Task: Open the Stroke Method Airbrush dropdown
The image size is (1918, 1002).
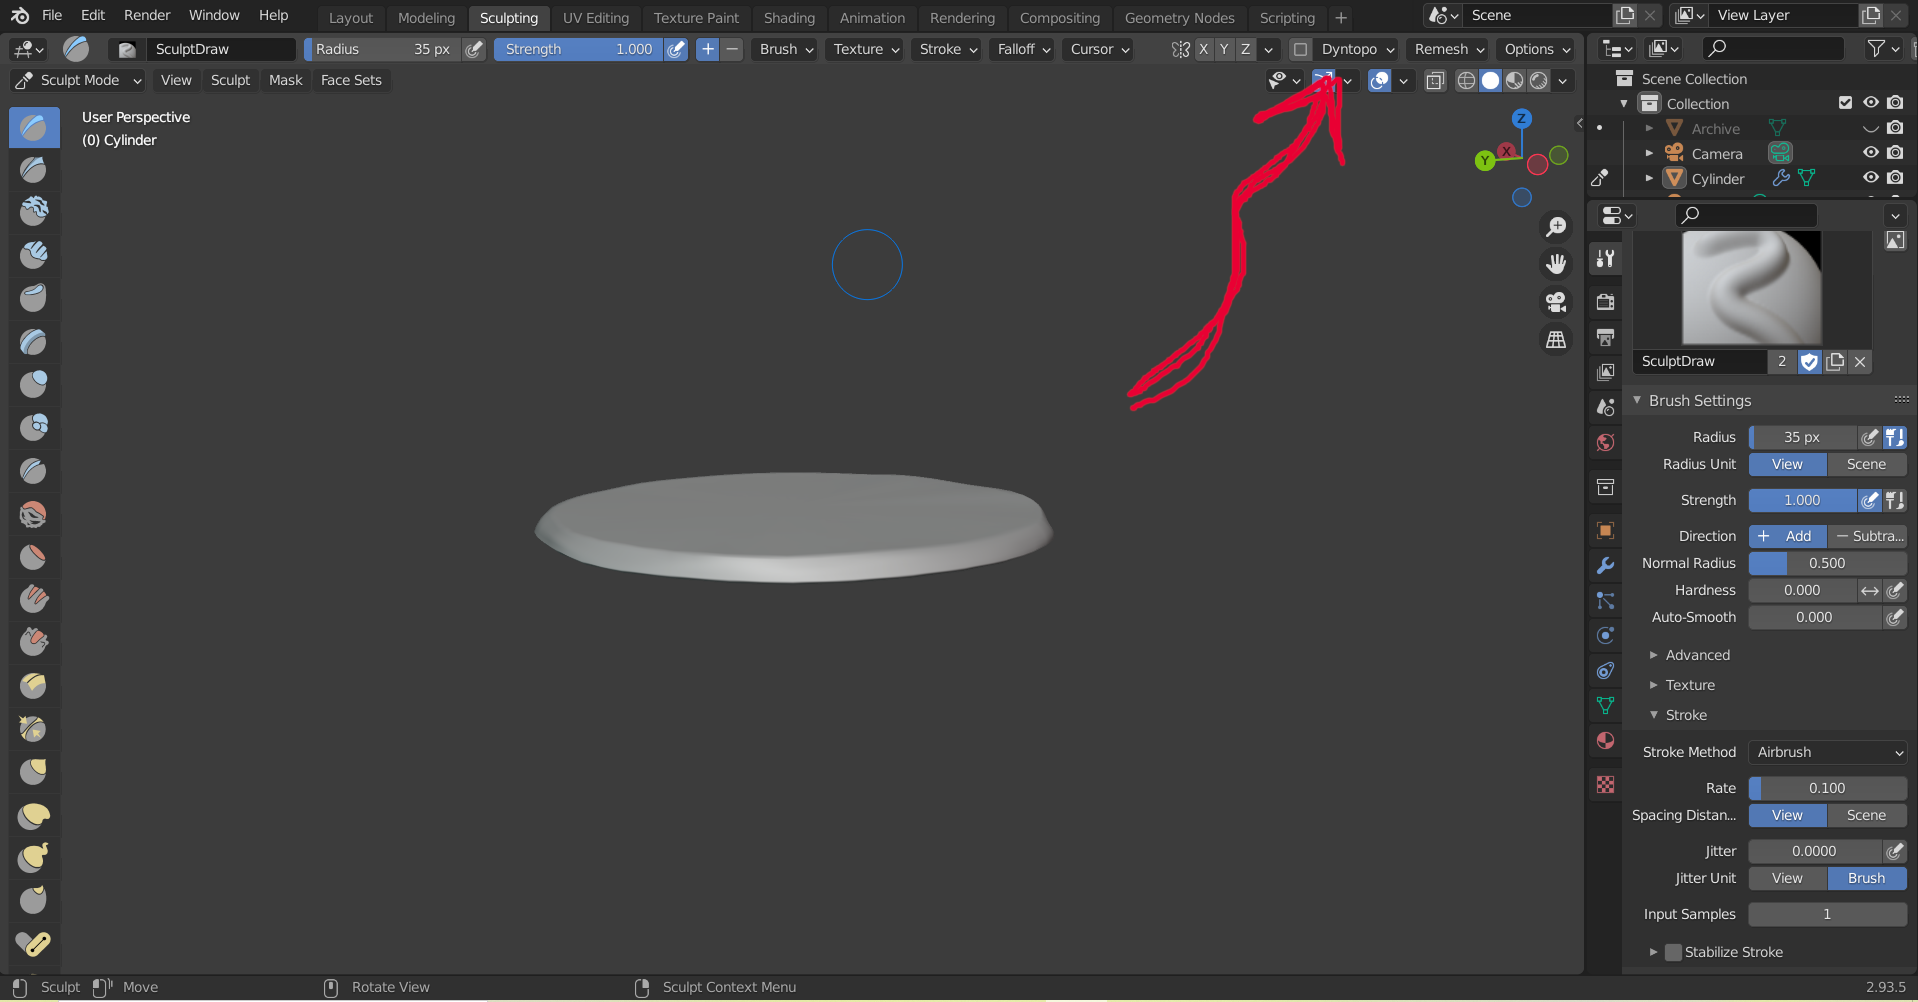Action: [x=1827, y=752]
